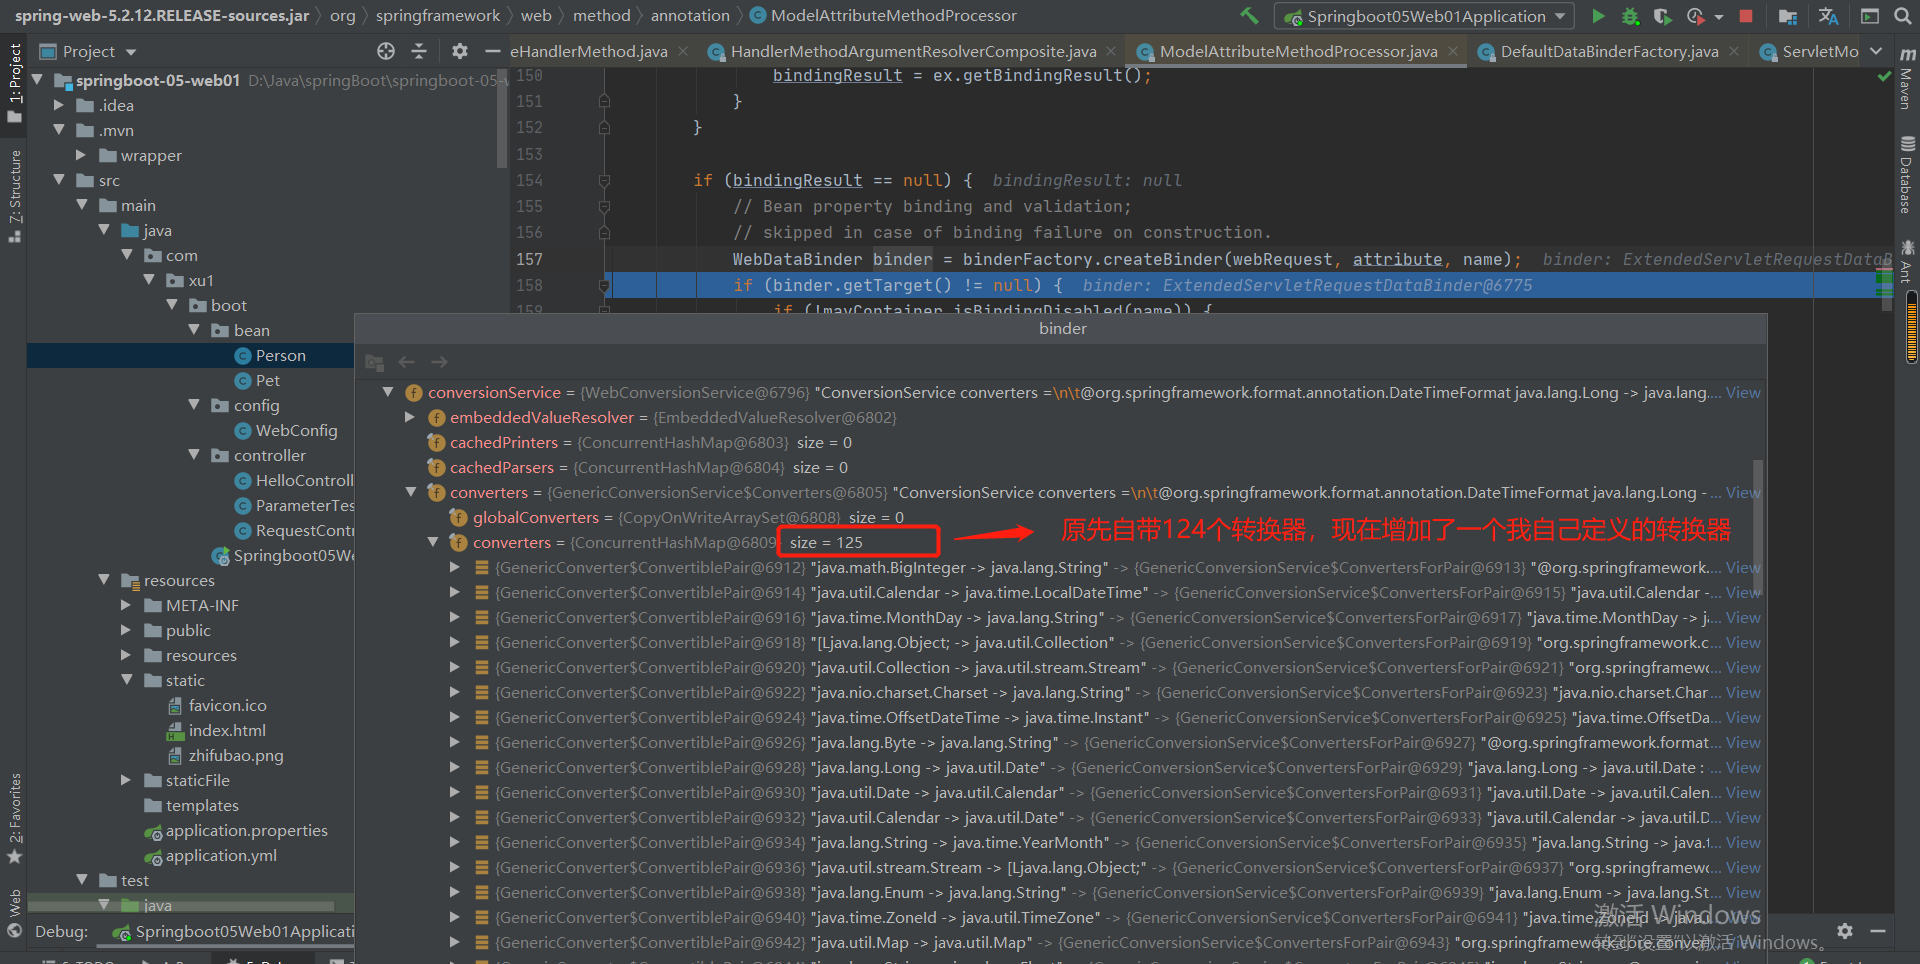
Task: Open the Project panel settings gear
Action: 459,51
